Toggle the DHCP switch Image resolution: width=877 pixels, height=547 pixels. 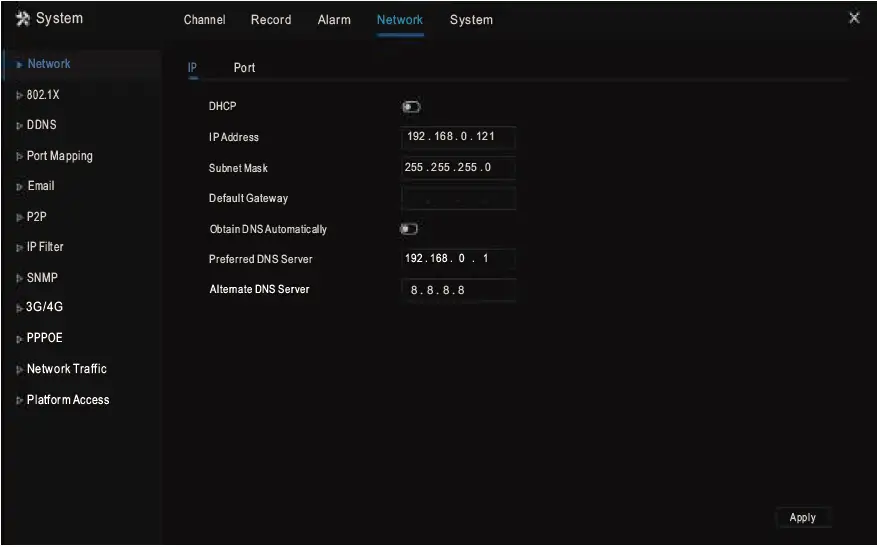click(411, 107)
